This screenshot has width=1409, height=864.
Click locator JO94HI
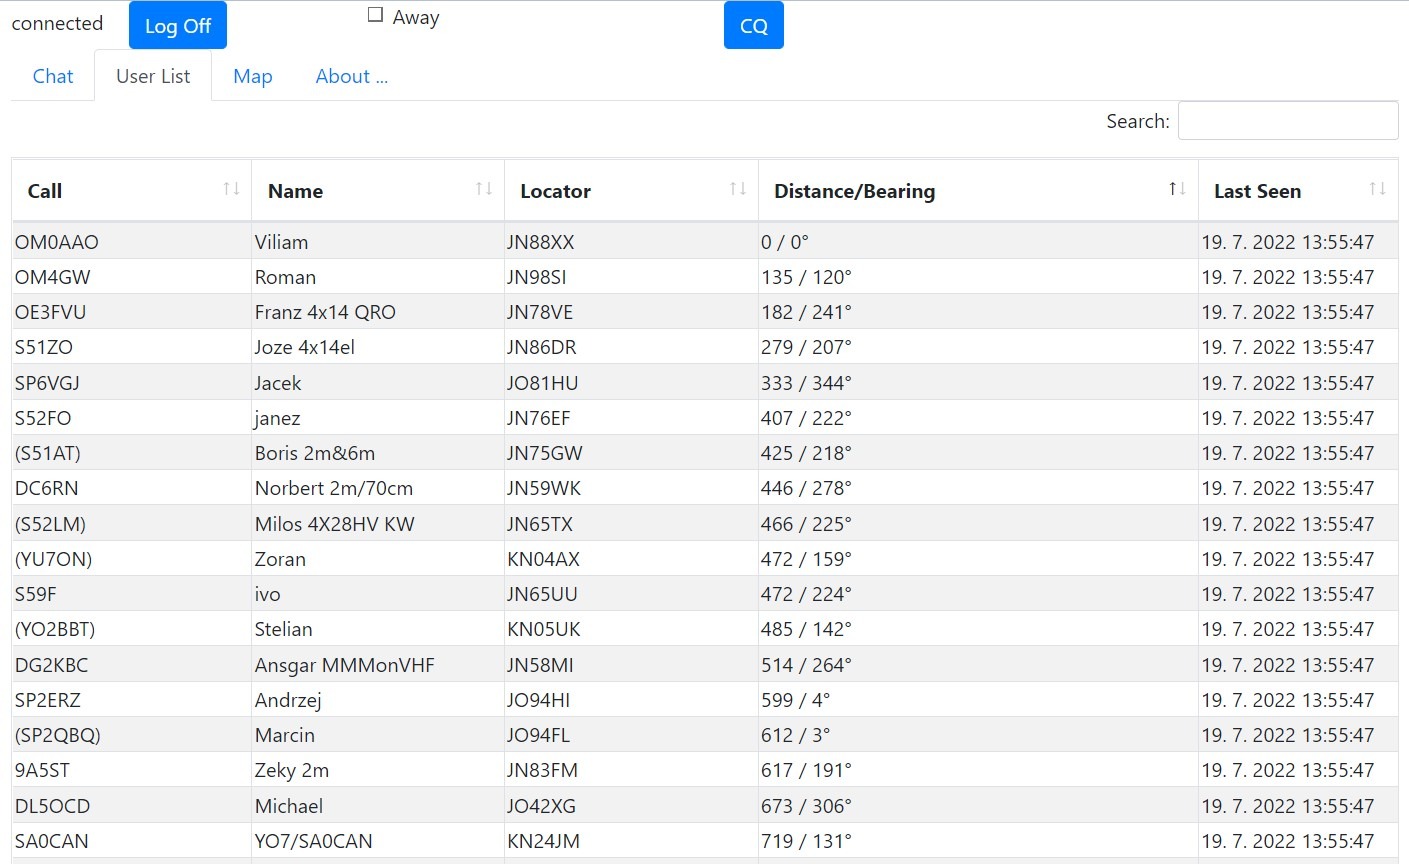pos(539,700)
